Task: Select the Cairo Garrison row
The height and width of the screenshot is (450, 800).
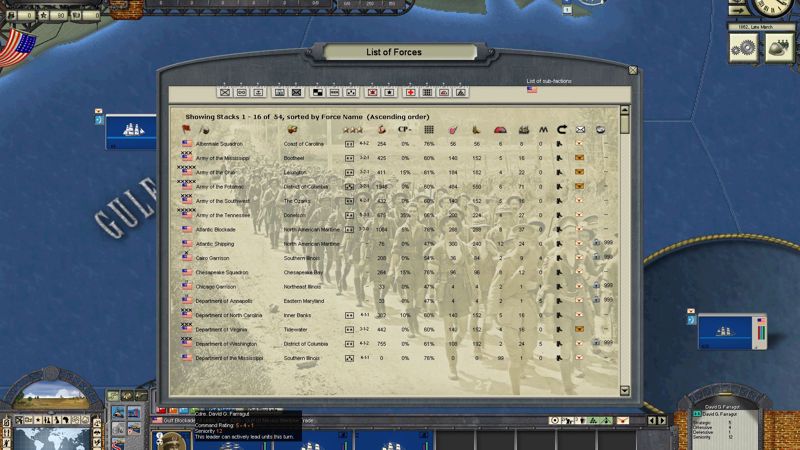Action: point(398,258)
